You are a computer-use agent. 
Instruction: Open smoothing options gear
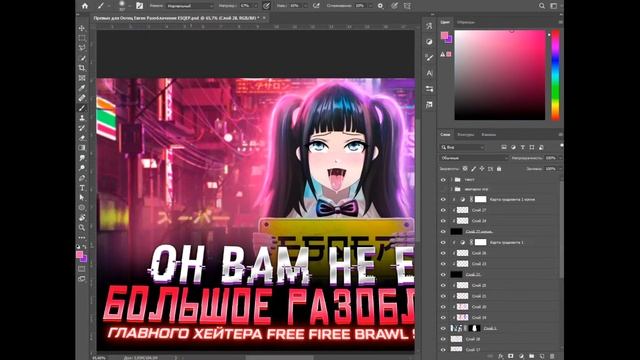pyautogui.click(x=380, y=6)
